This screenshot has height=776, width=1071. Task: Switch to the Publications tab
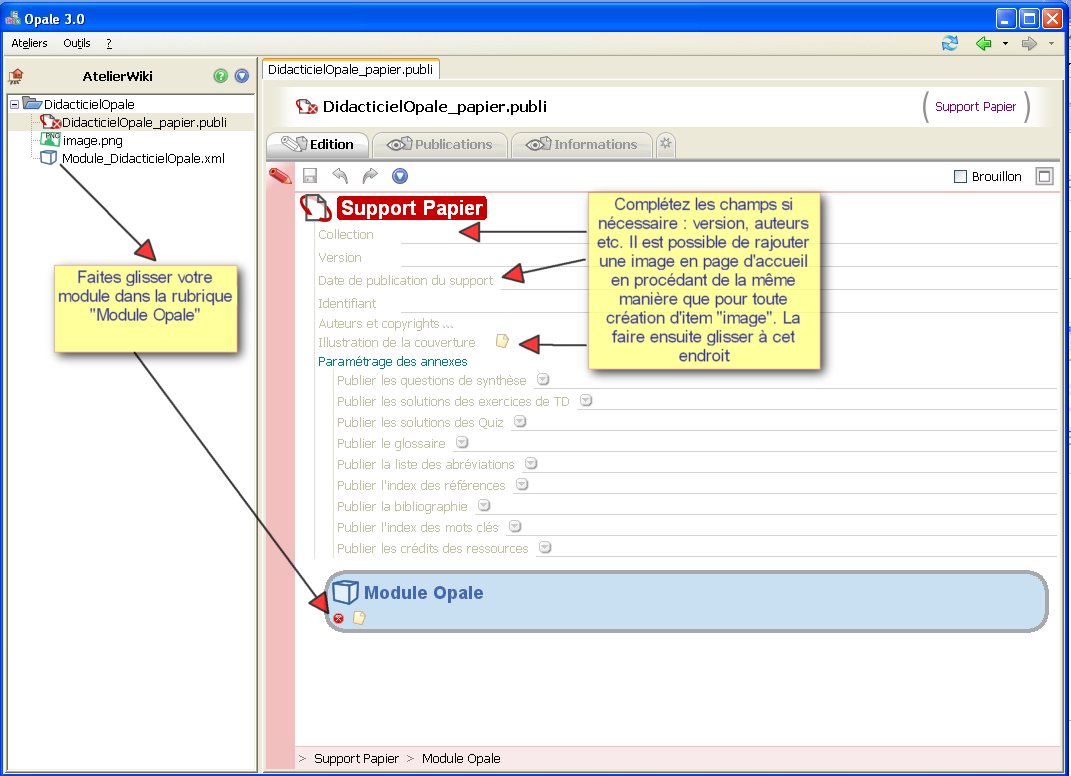coord(440,144)
